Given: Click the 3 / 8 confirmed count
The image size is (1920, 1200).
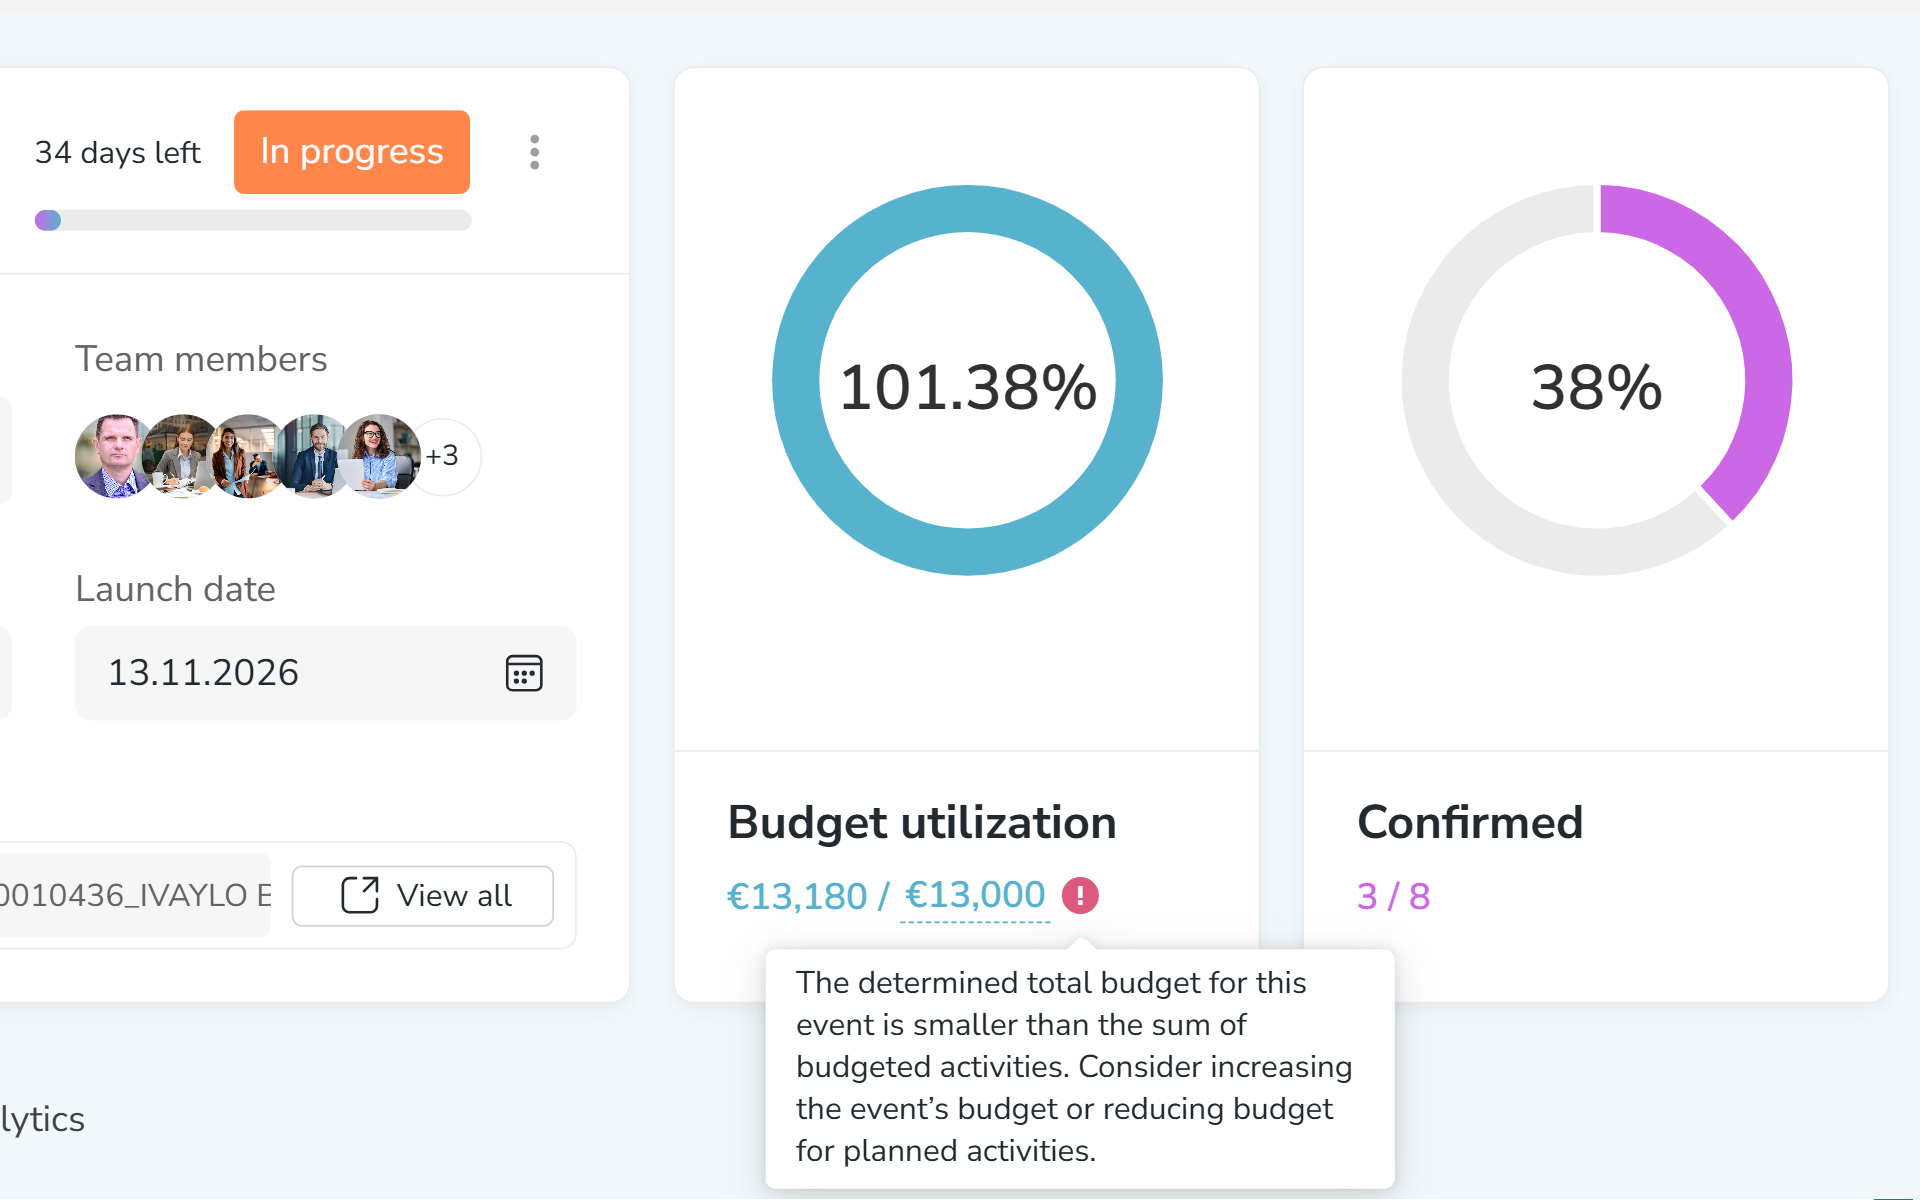Looking at the screenshot, I should point(1393,896).
